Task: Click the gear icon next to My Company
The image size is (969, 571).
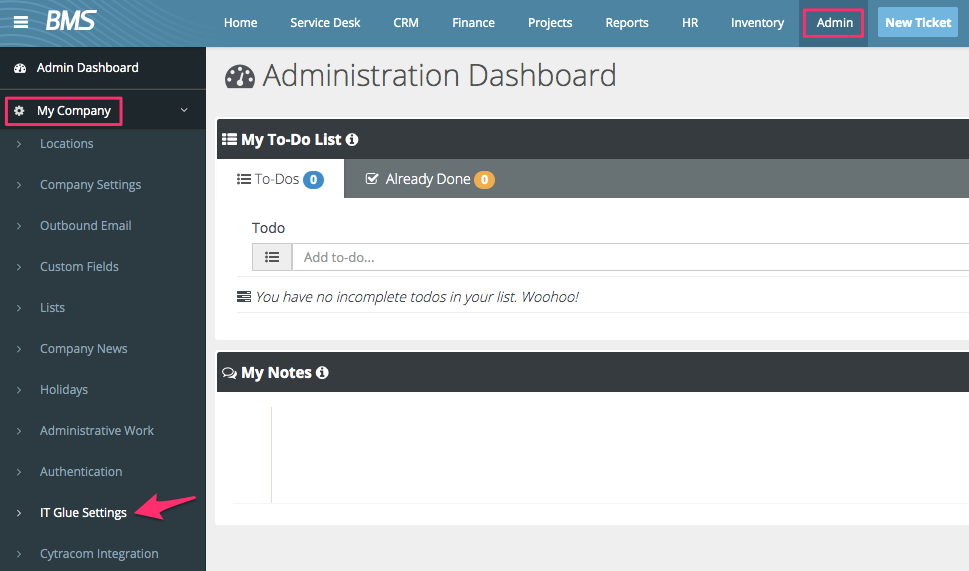Action: pos(20,111)
